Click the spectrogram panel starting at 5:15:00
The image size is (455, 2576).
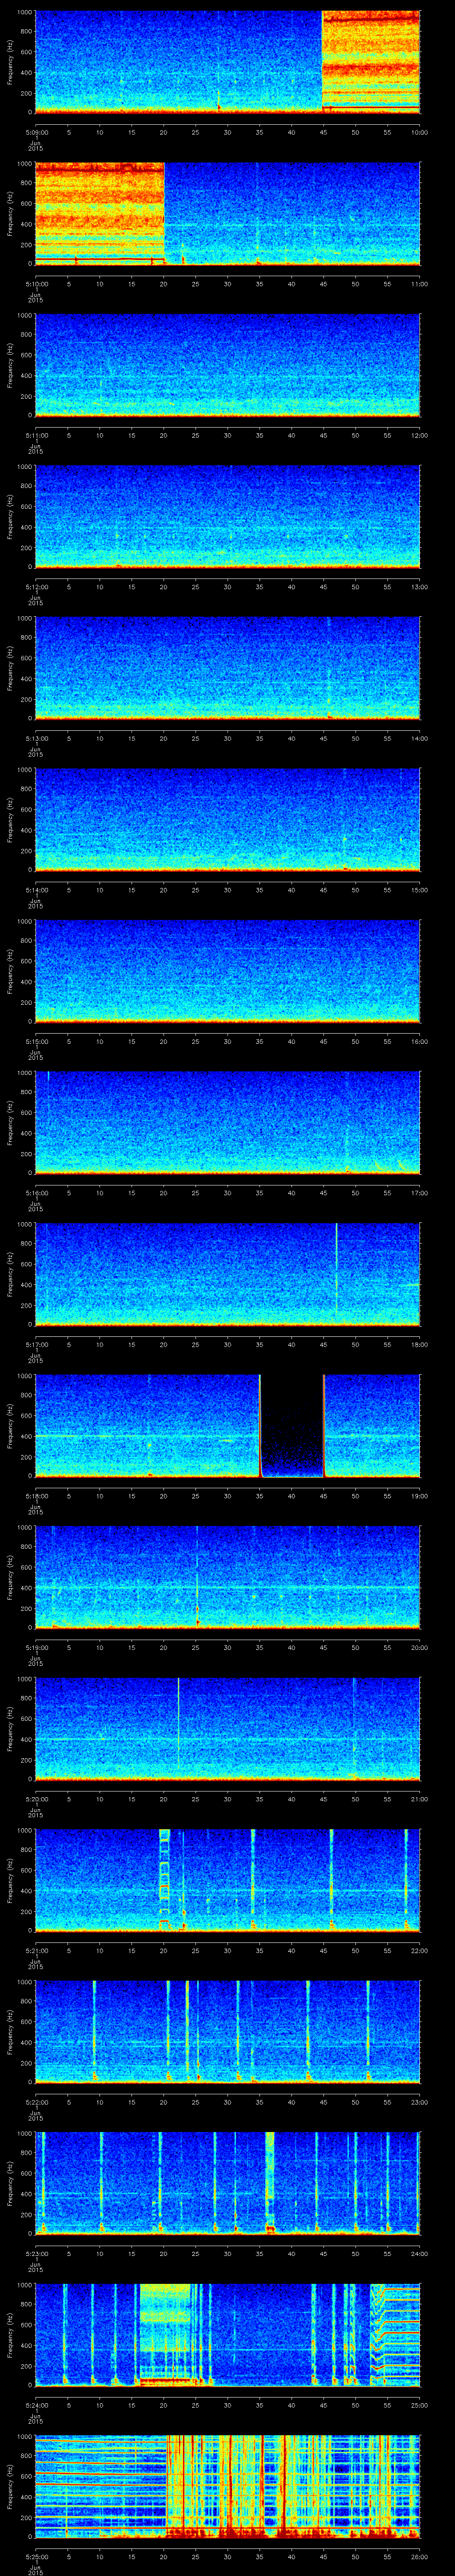(x=227, y=970)
